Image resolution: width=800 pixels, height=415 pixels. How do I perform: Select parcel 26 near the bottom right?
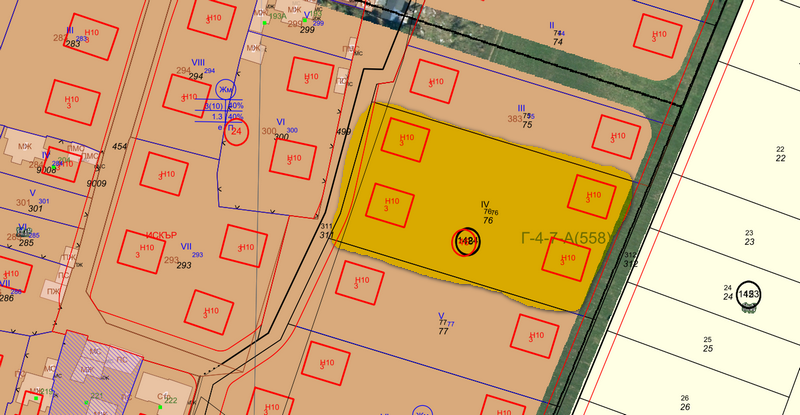point(685,407)
